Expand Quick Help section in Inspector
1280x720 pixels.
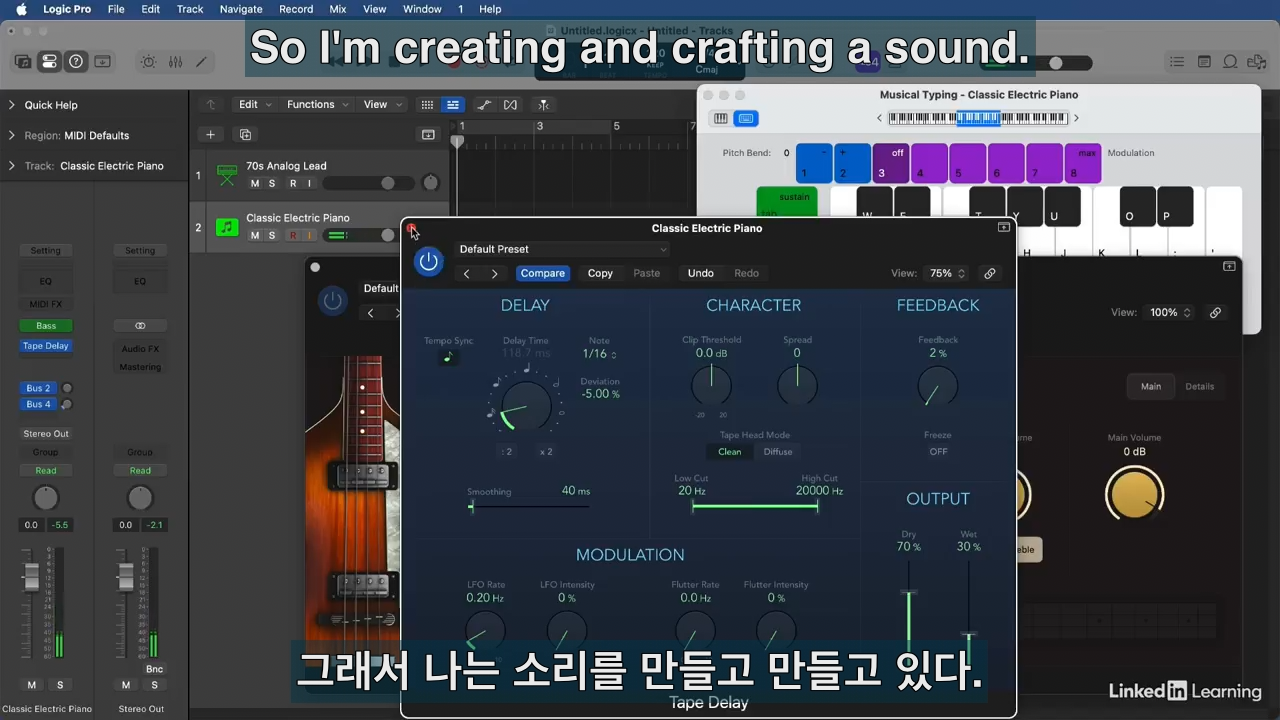click(x=12, y=105)
